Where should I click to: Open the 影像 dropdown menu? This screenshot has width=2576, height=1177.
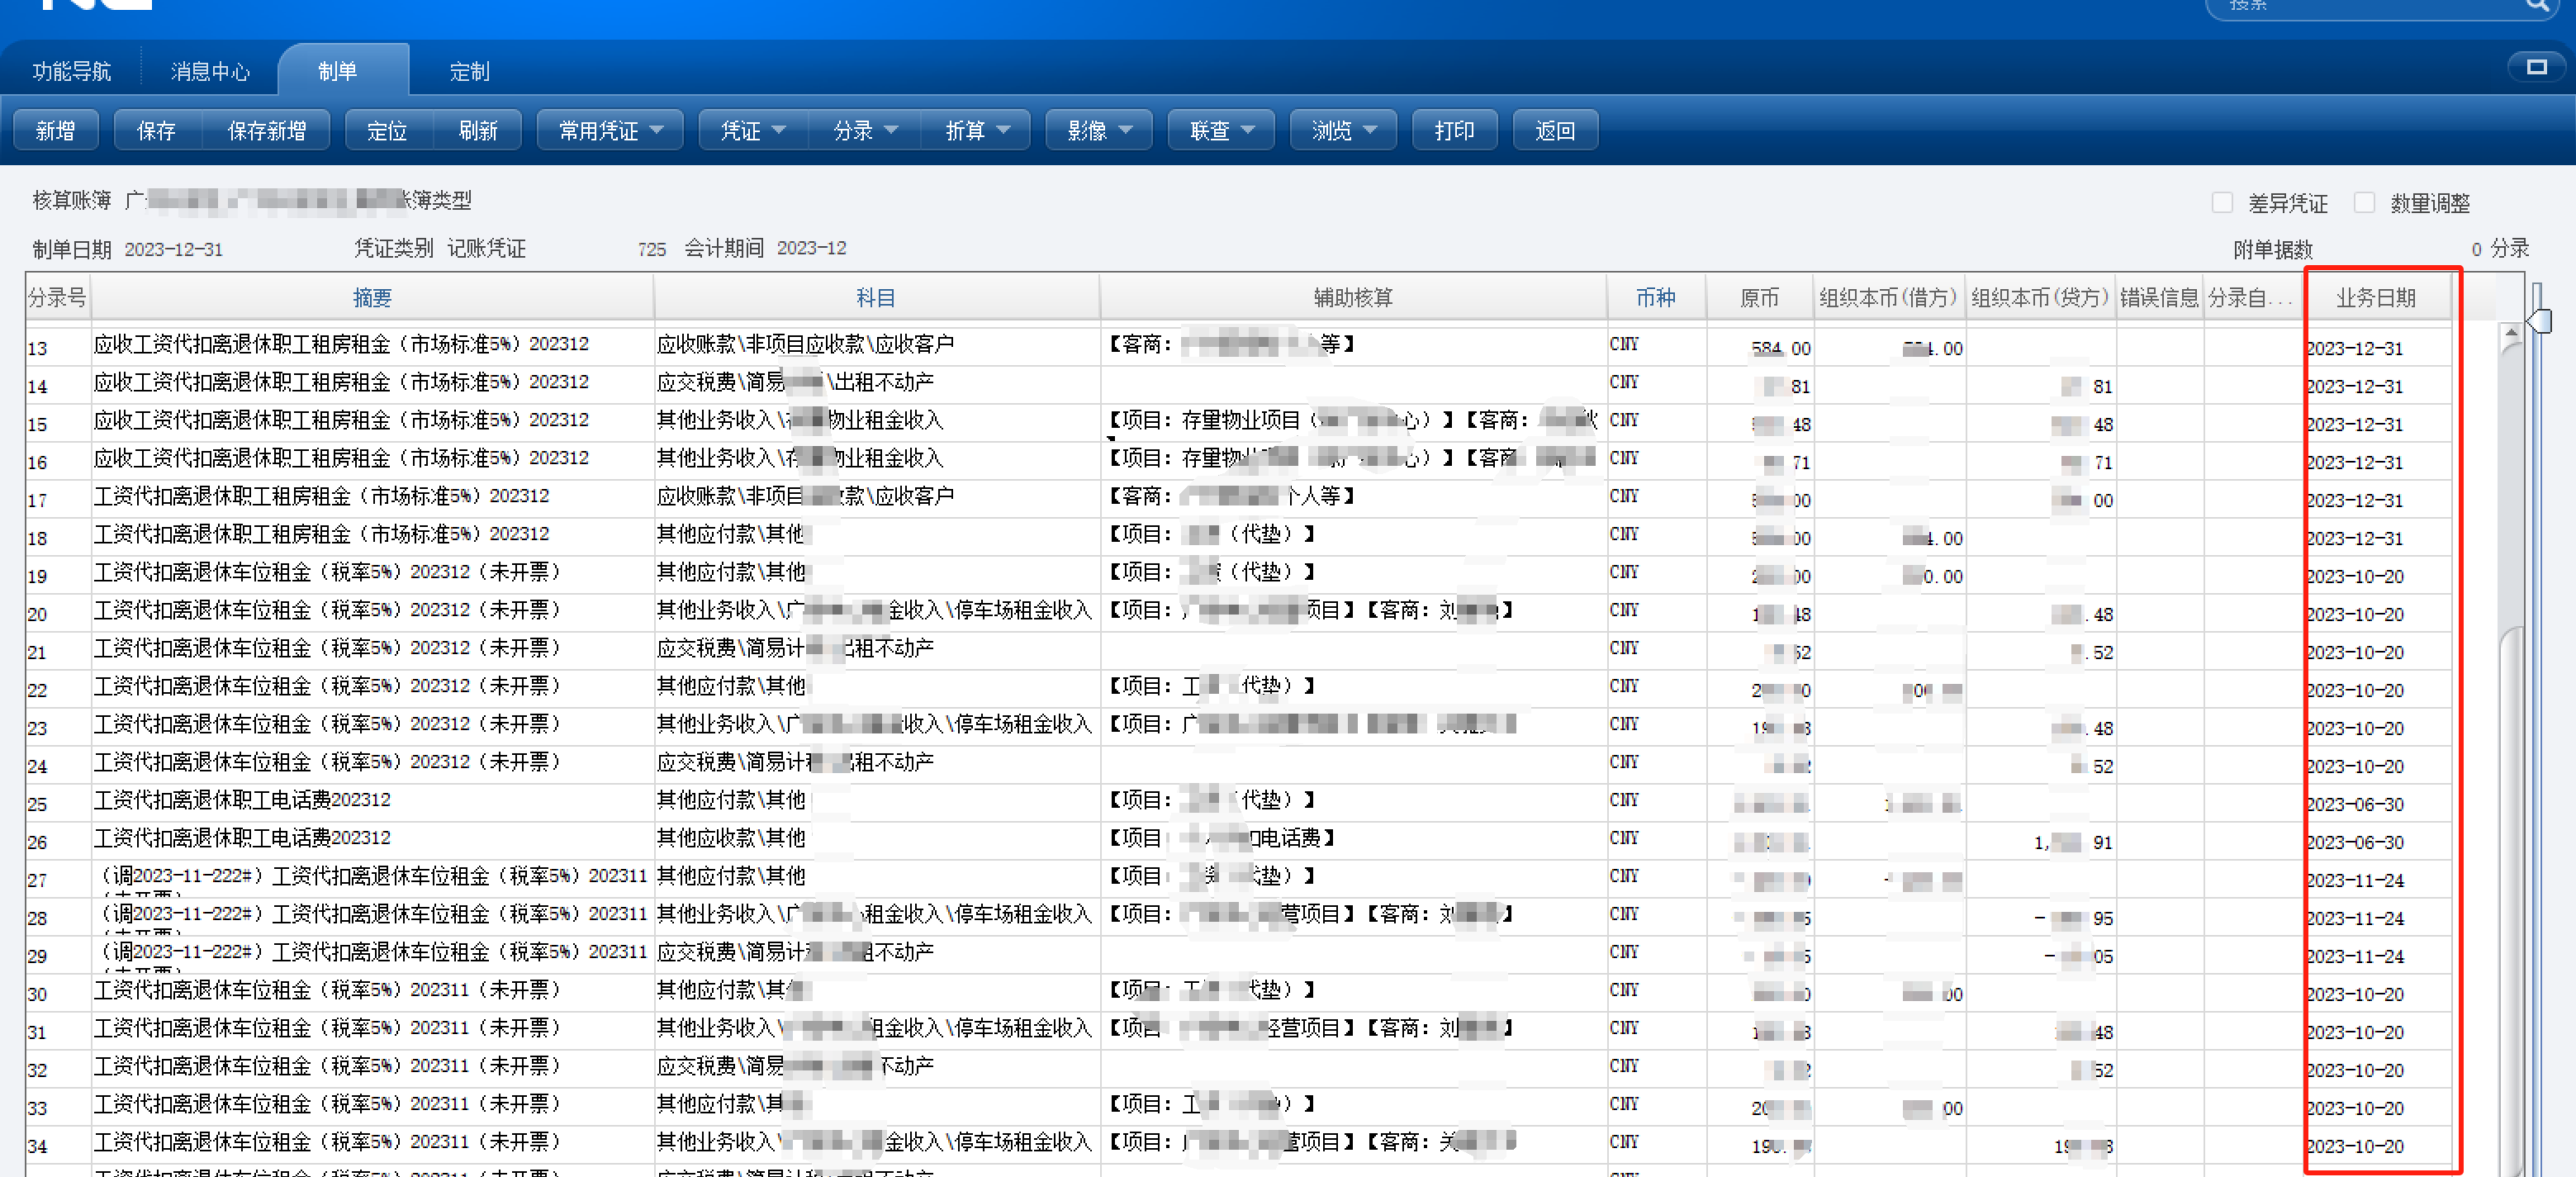pos(1099,130)
